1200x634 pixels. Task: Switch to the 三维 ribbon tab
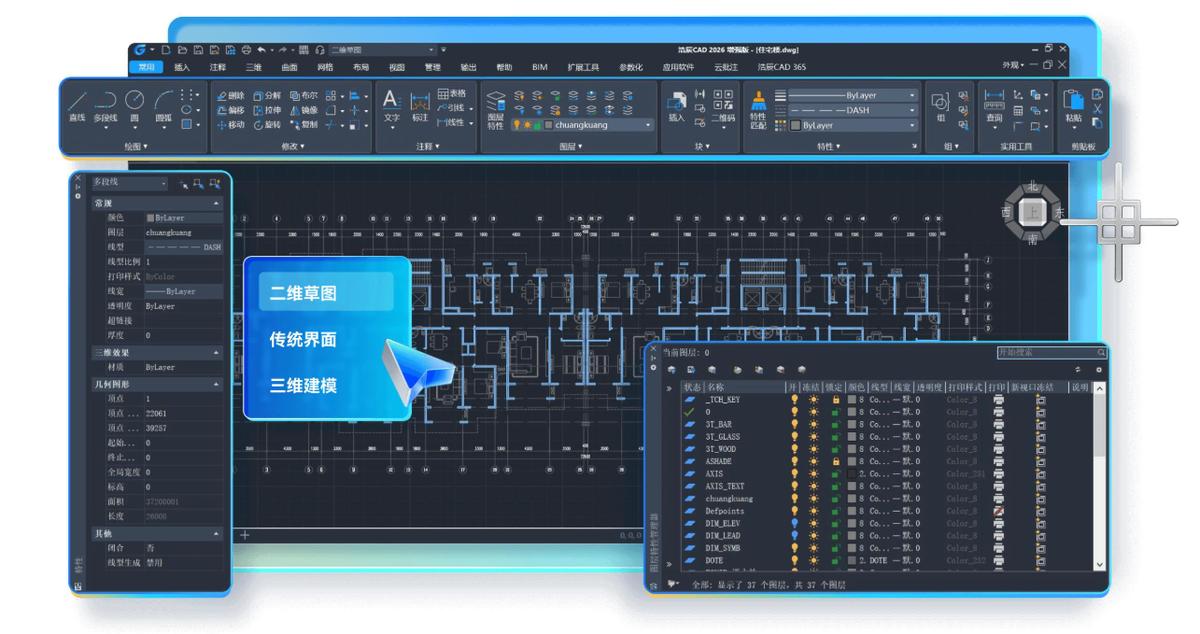point(254,67)
